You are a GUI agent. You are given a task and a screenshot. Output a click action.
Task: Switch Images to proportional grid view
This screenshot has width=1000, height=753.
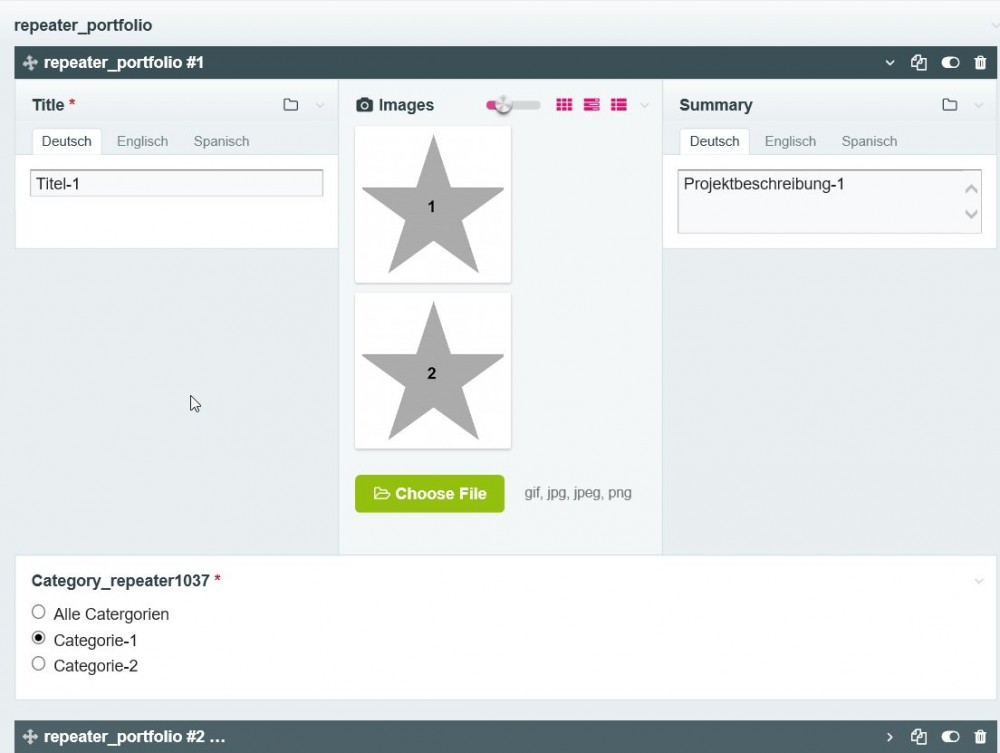[x=592, y=105]
